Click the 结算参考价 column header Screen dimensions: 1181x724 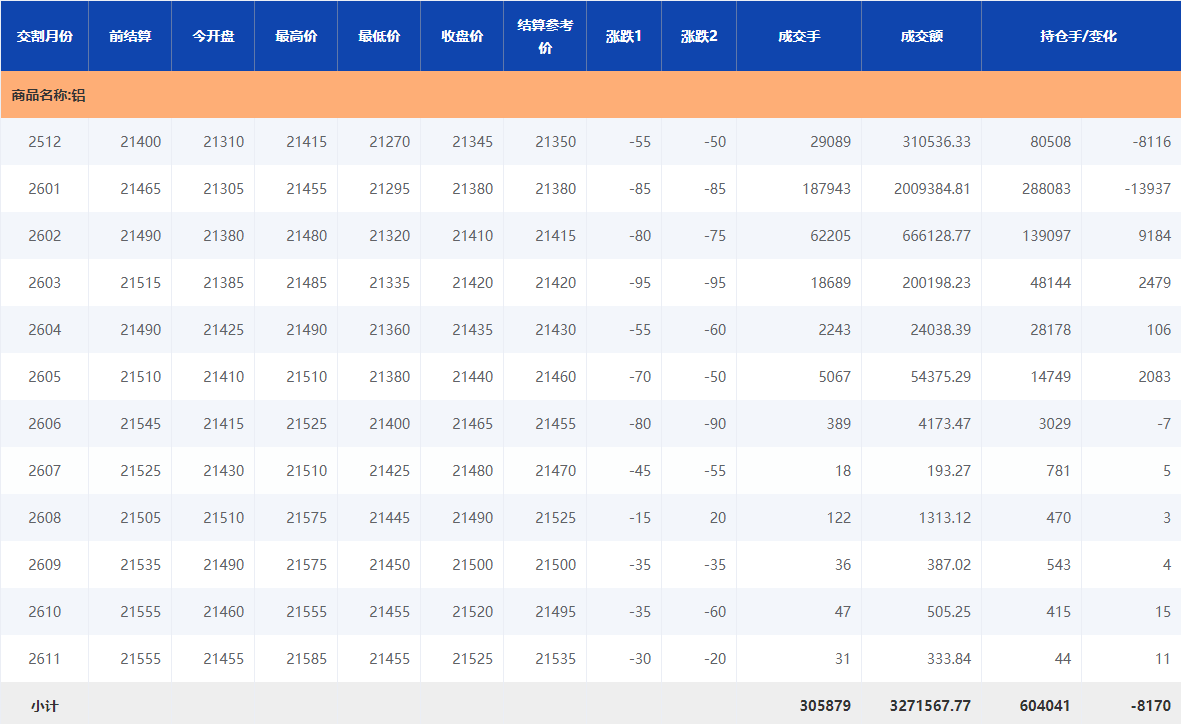pos(545,36)
